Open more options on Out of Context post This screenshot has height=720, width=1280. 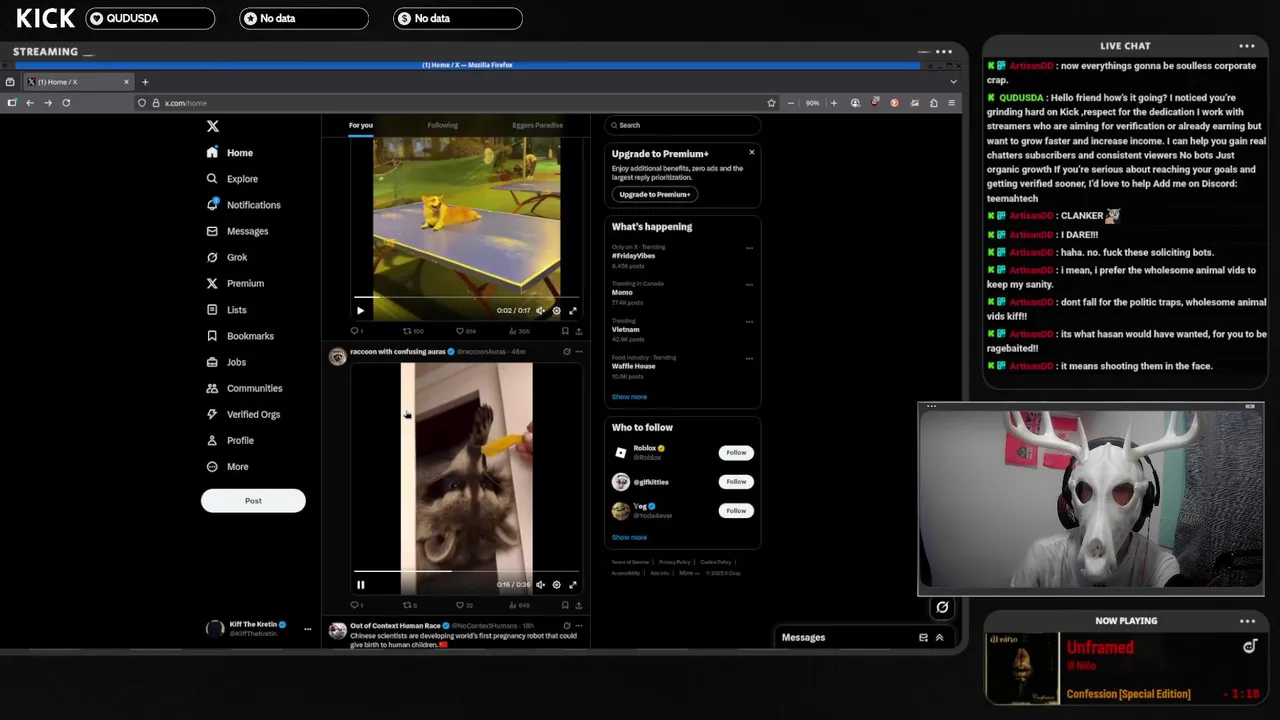click(x=579, y=626)
